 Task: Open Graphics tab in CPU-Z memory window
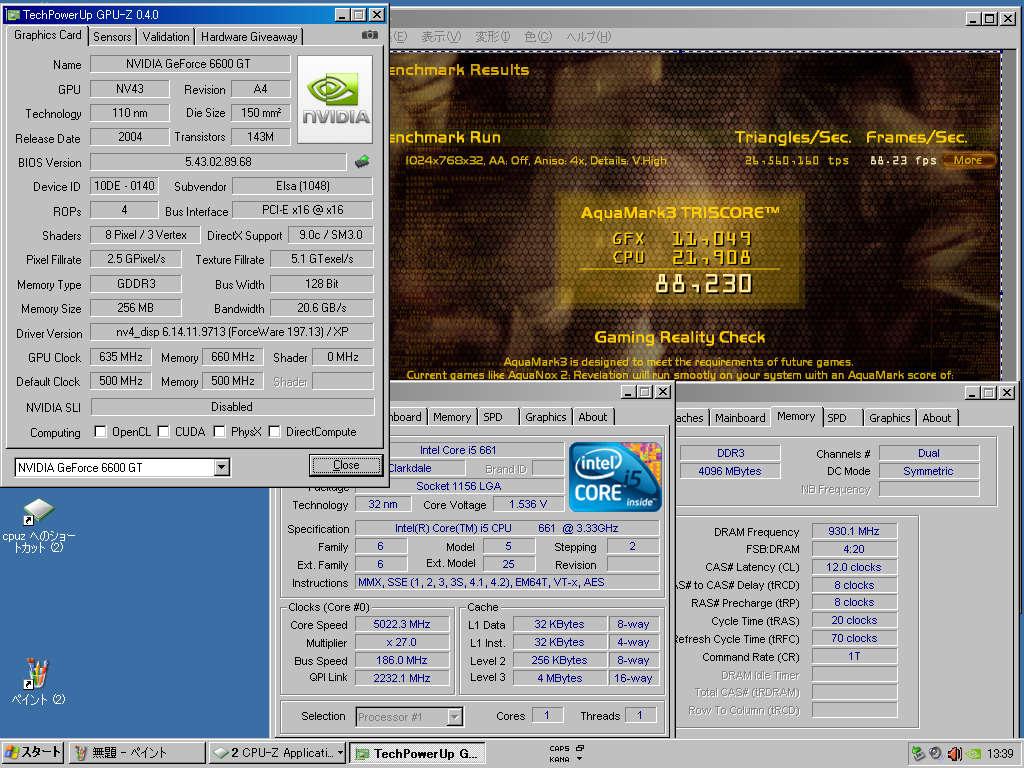point(889,418)
